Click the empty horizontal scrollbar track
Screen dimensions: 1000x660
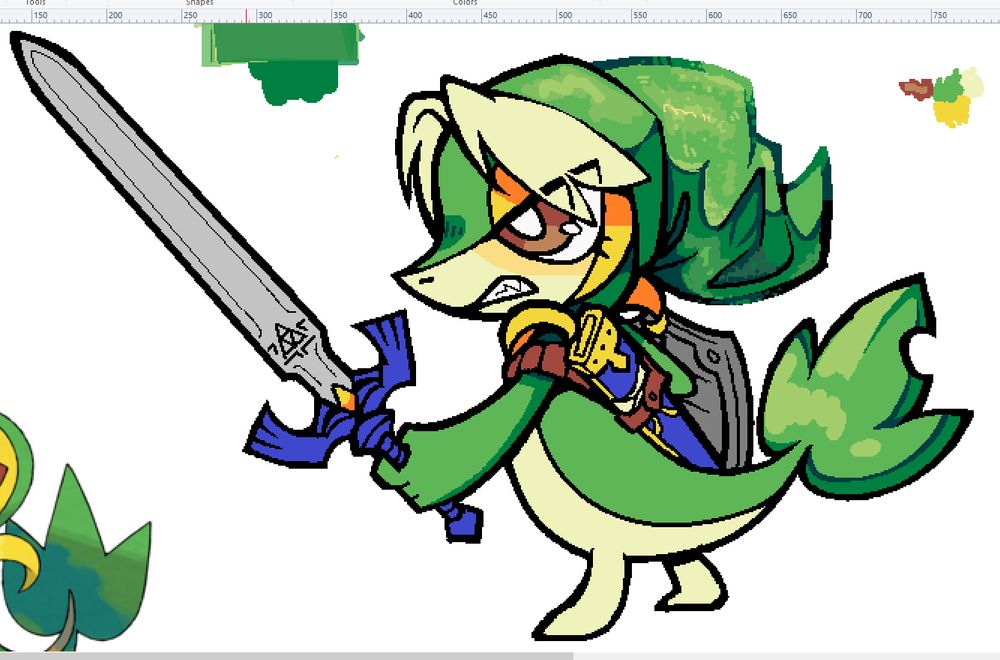coord(786,656)
